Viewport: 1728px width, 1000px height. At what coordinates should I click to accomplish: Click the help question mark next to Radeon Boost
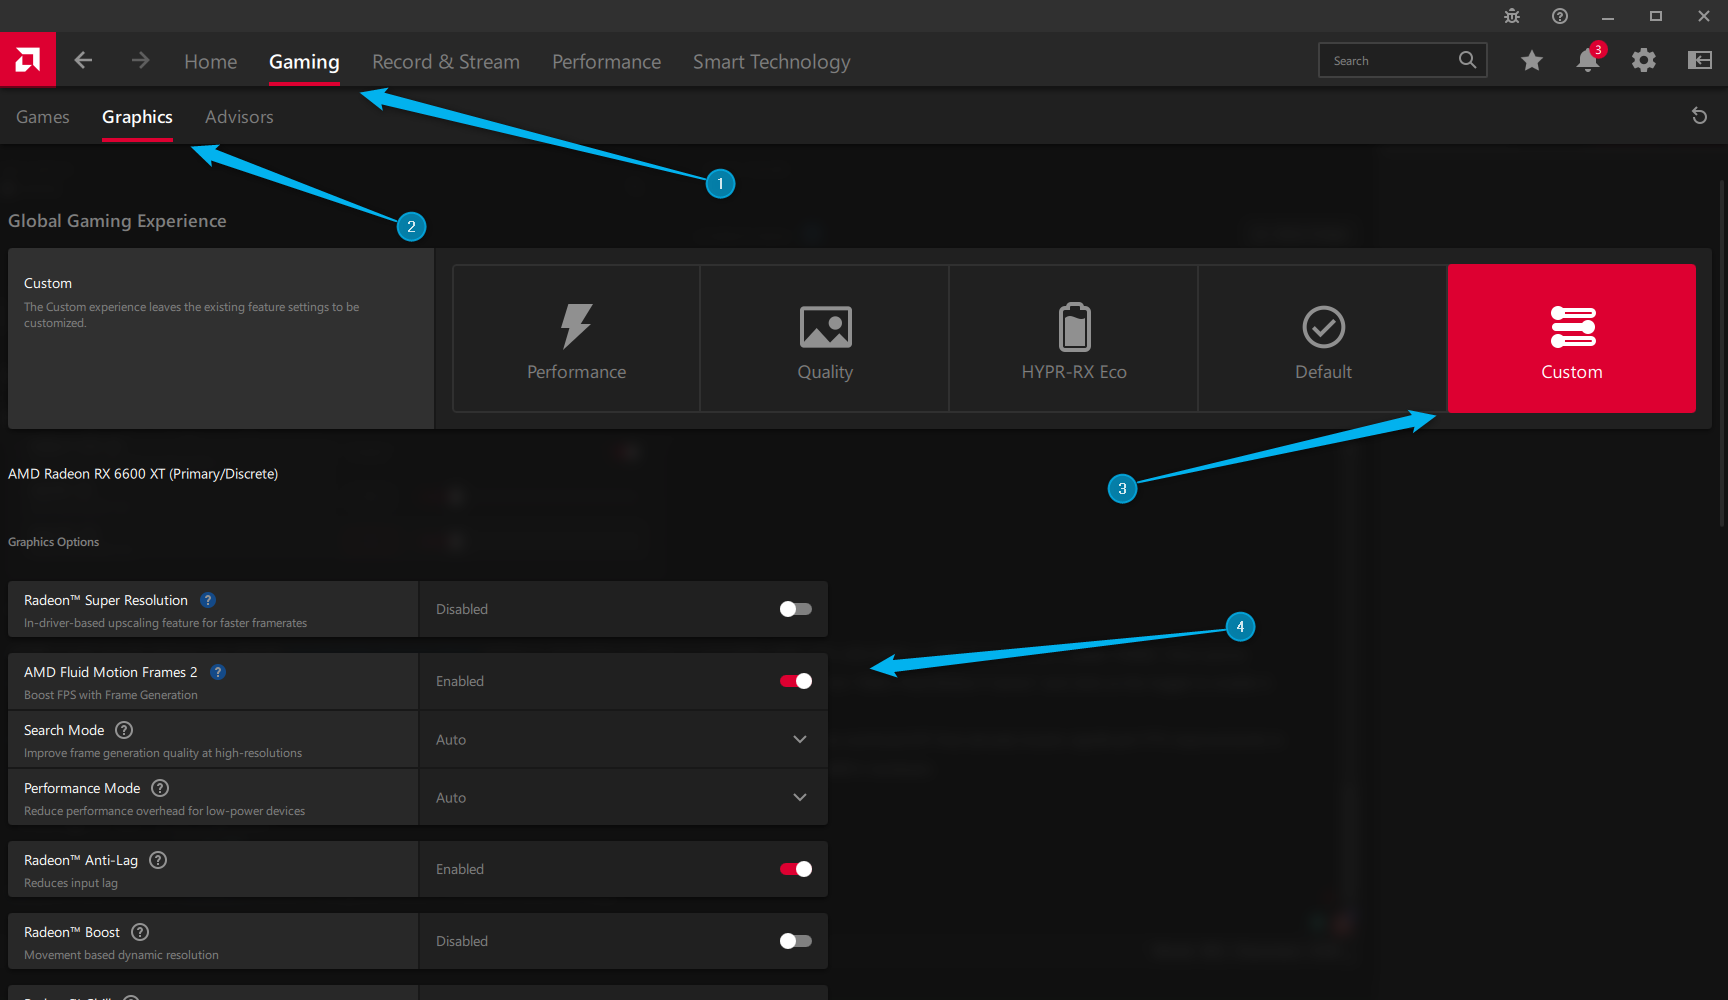[139, 931]
